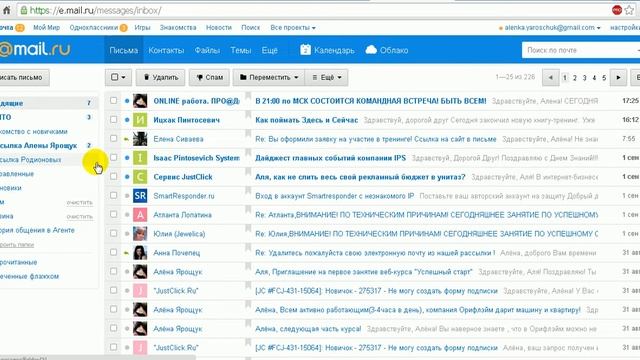This screenshot has width=640, height=360.
Task: Click the bookmark star icon in address bar
Action: click(630, 10)
